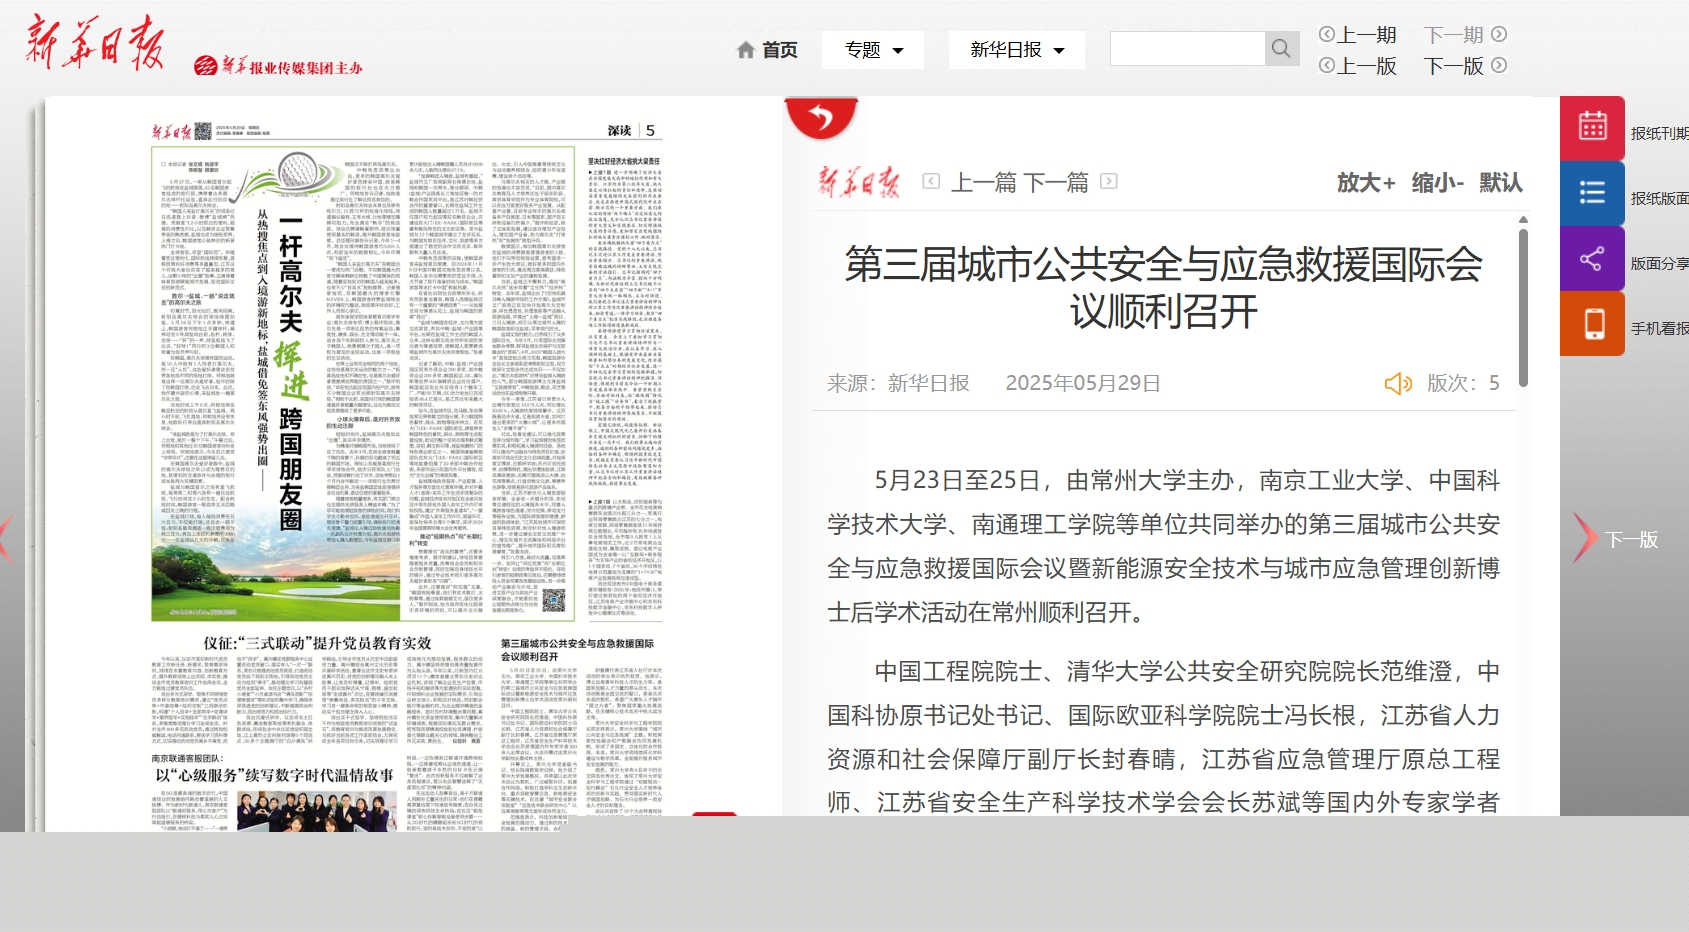Shrink article text with 缩小-
The width and height of the screenshot is (1689, 932).
click(1437, 183)
